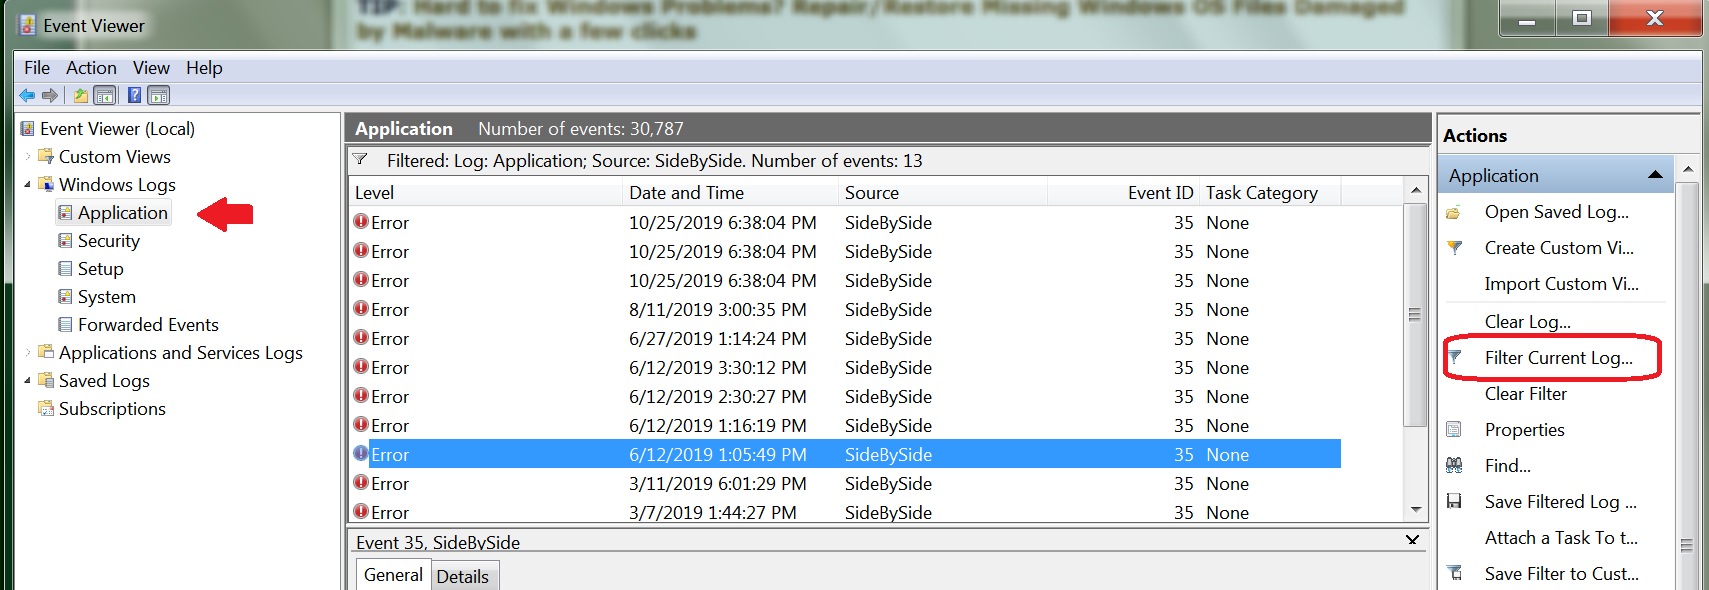Click the Subscriptions icon in tree
The width and height of the screenshot is (1709, 590).
click(x=46, y=408)
